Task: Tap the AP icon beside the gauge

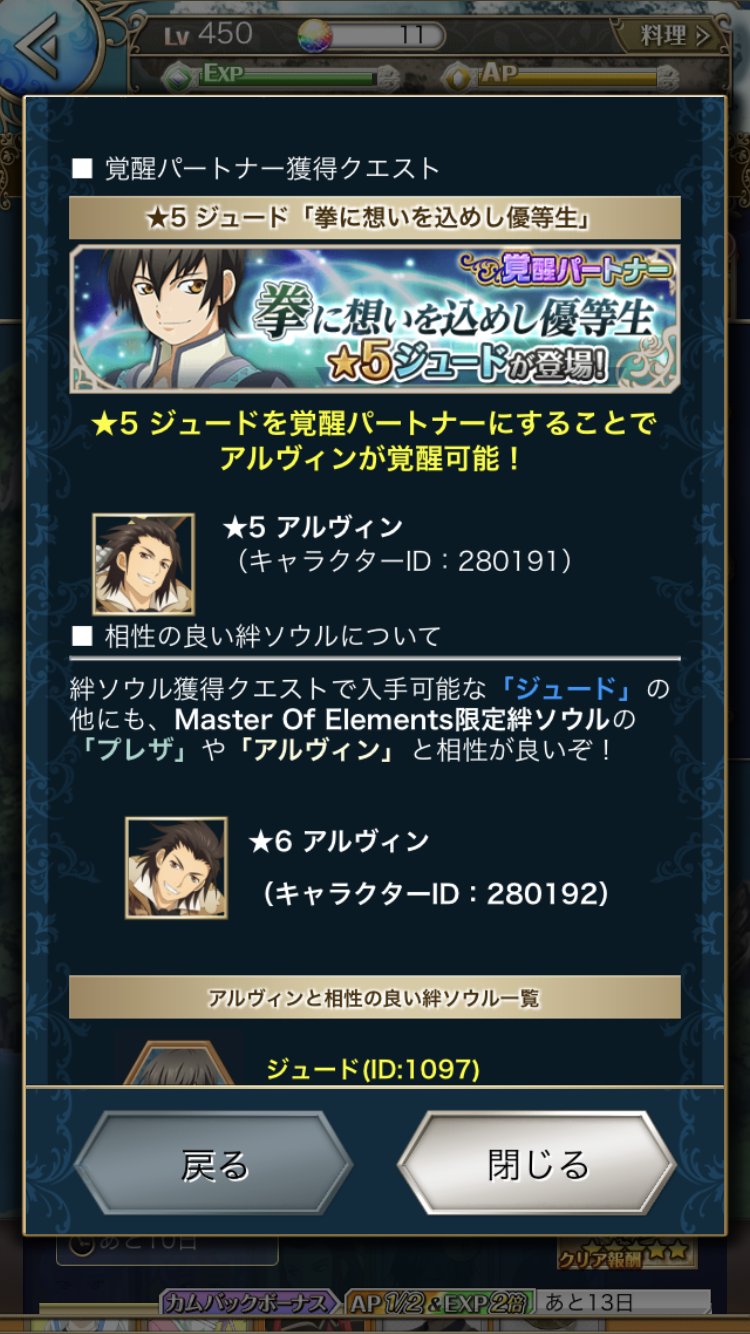Action: tap(458, 76)
